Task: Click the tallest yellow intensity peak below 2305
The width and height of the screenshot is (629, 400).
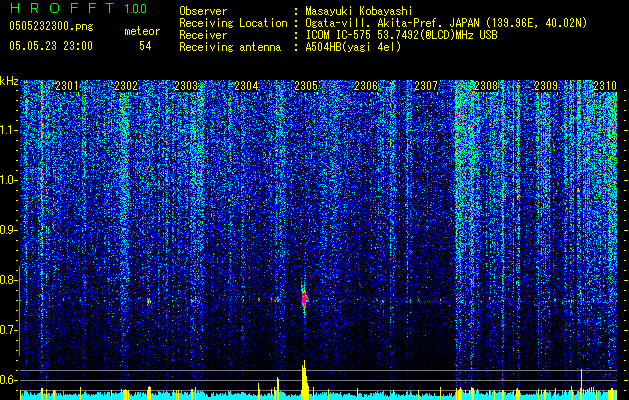Action: [304, 380]
